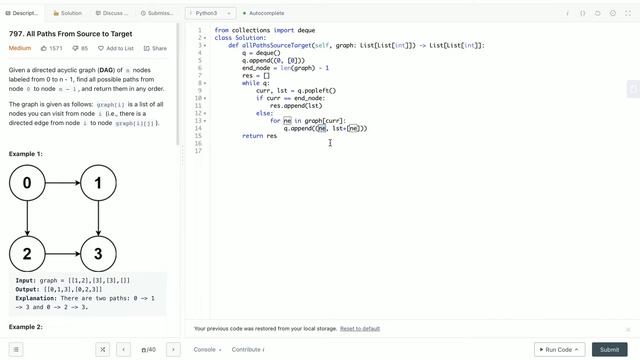Expand the Console panel

click(x=207, y=349)
